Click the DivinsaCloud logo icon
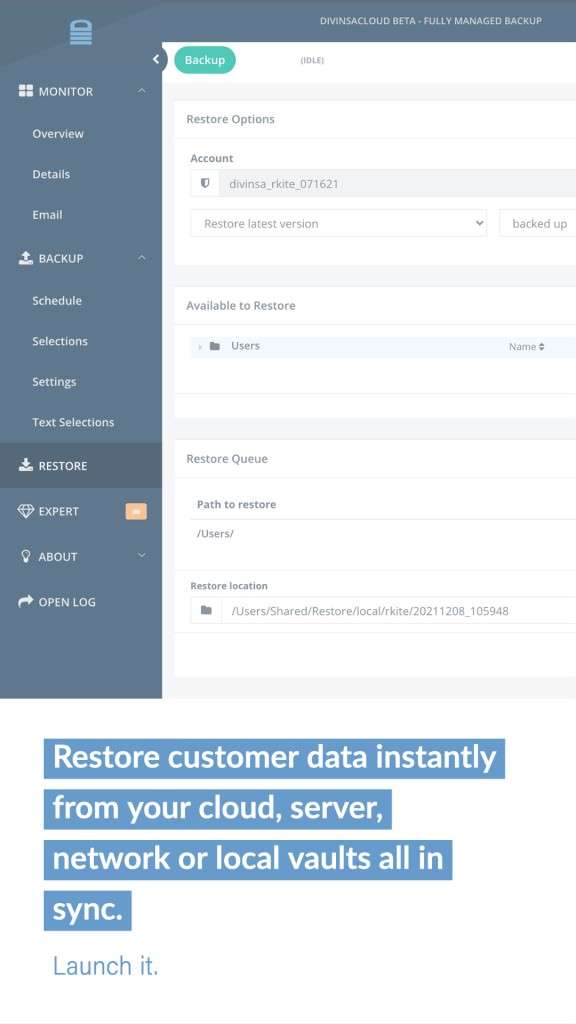Viewport: 576px width, 1024px height. click(81, 33)
